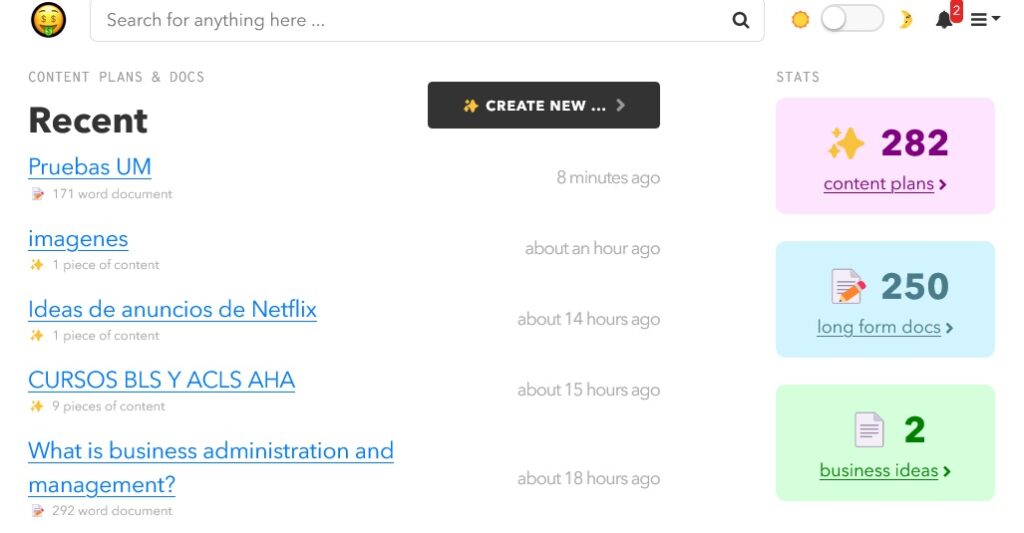This screenshot has width=1024, height=533.
Task: Open 'What is business administration and management?' doc
Action: coord(210,467)
